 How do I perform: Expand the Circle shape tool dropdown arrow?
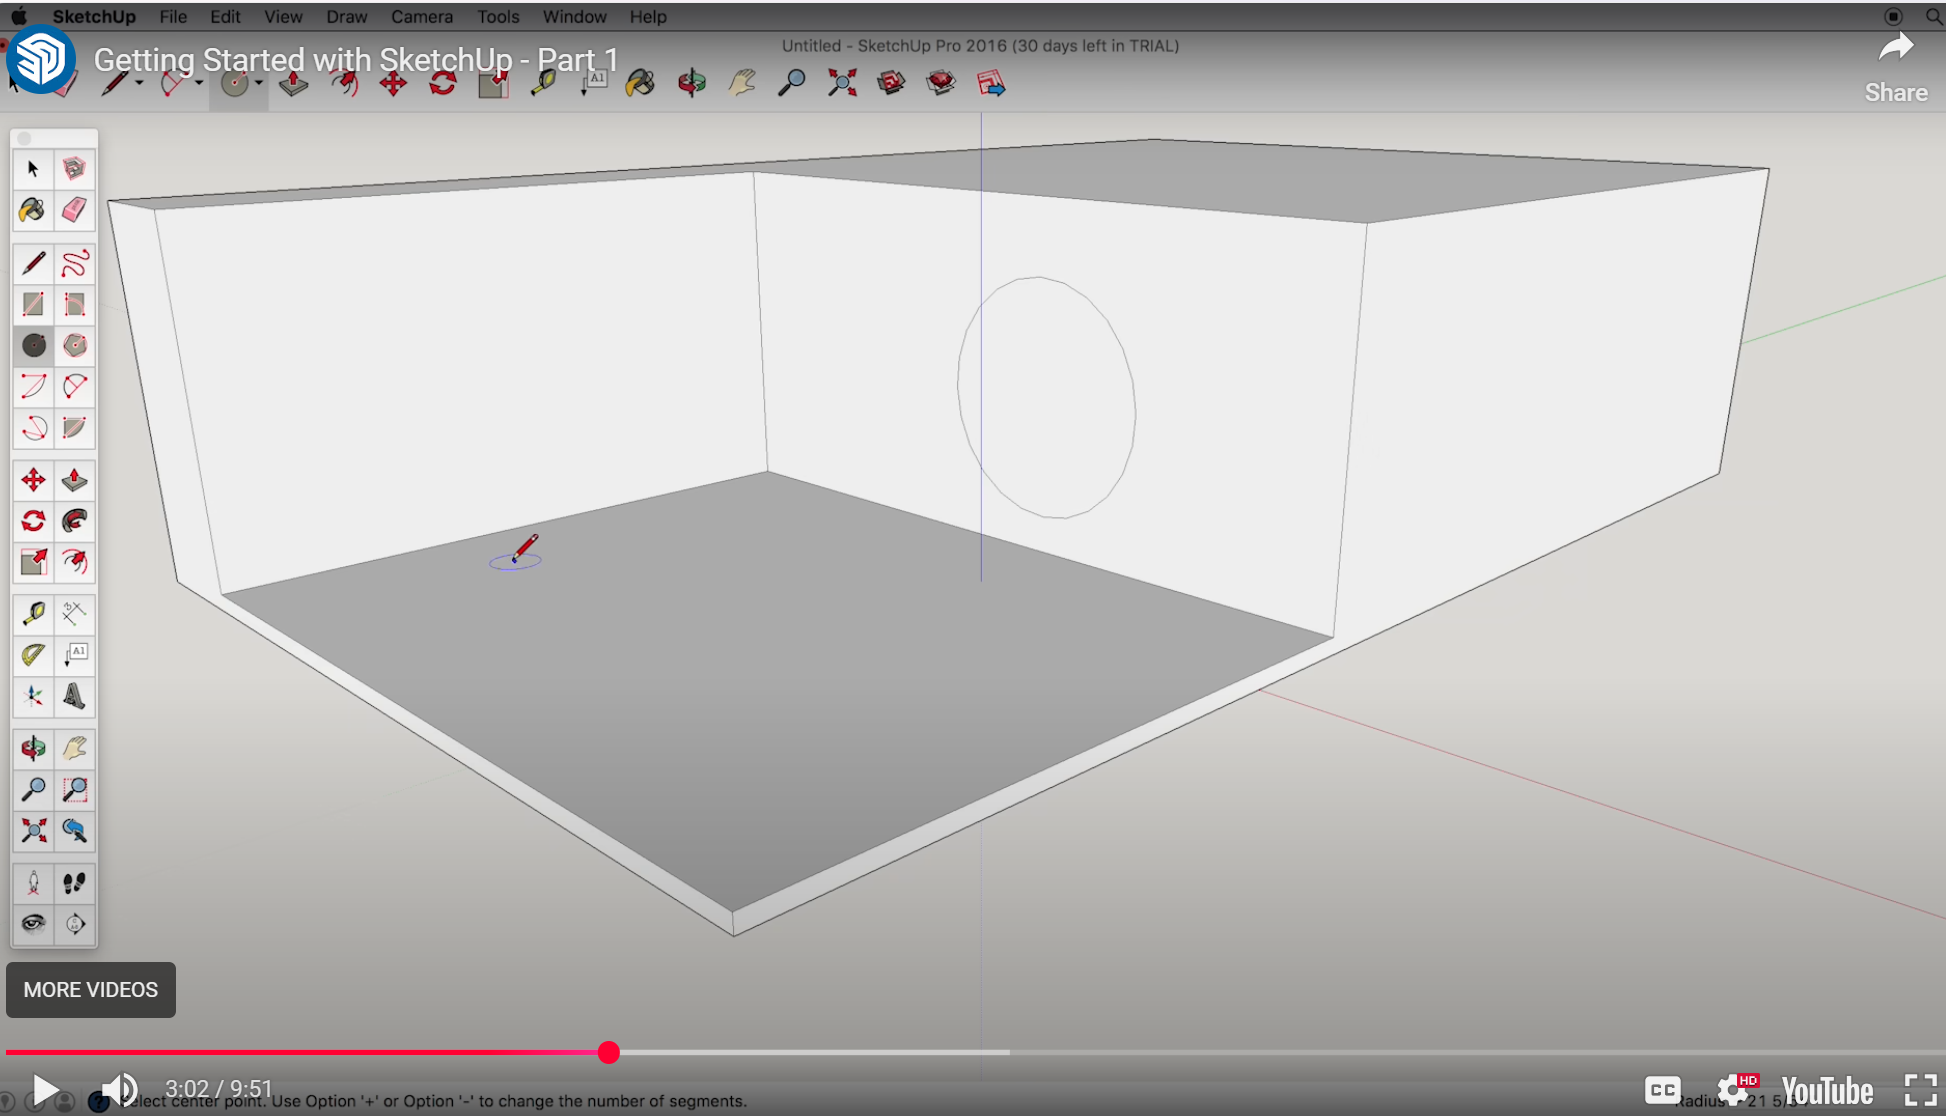[x=259, y=83]
